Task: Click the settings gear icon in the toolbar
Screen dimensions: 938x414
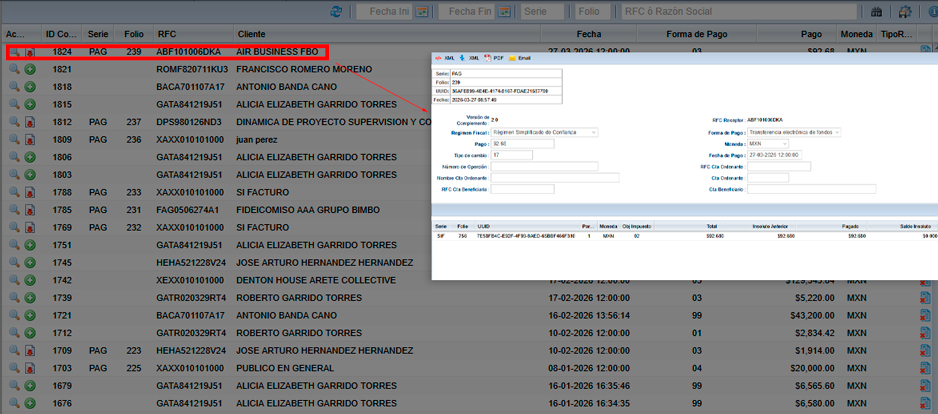Action: pos(905,11)
